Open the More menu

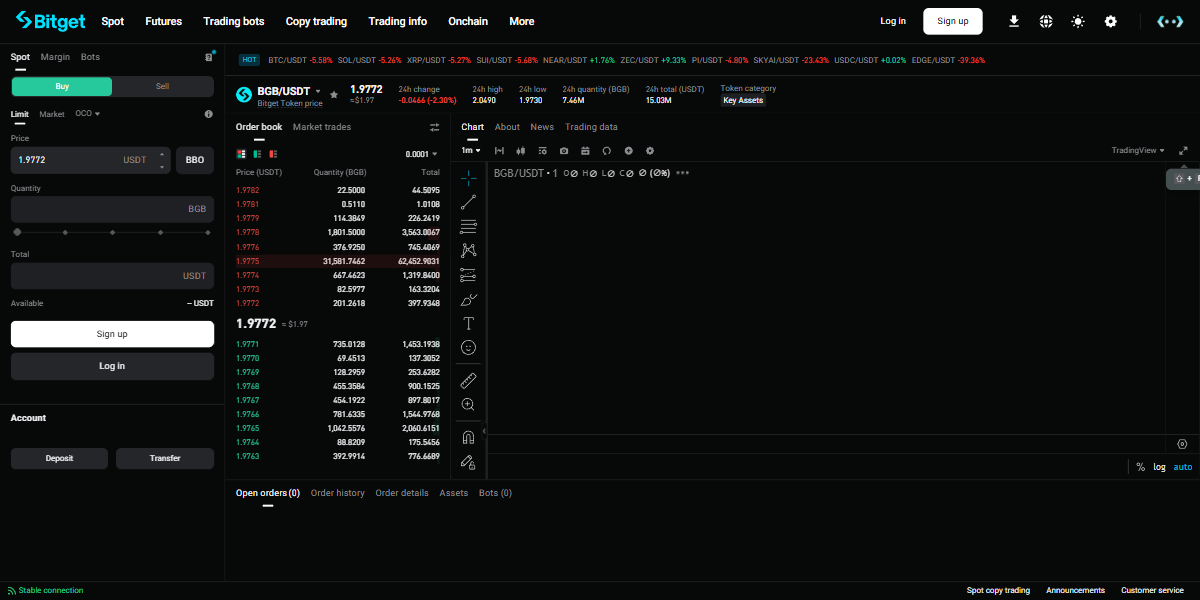(521, 21)
